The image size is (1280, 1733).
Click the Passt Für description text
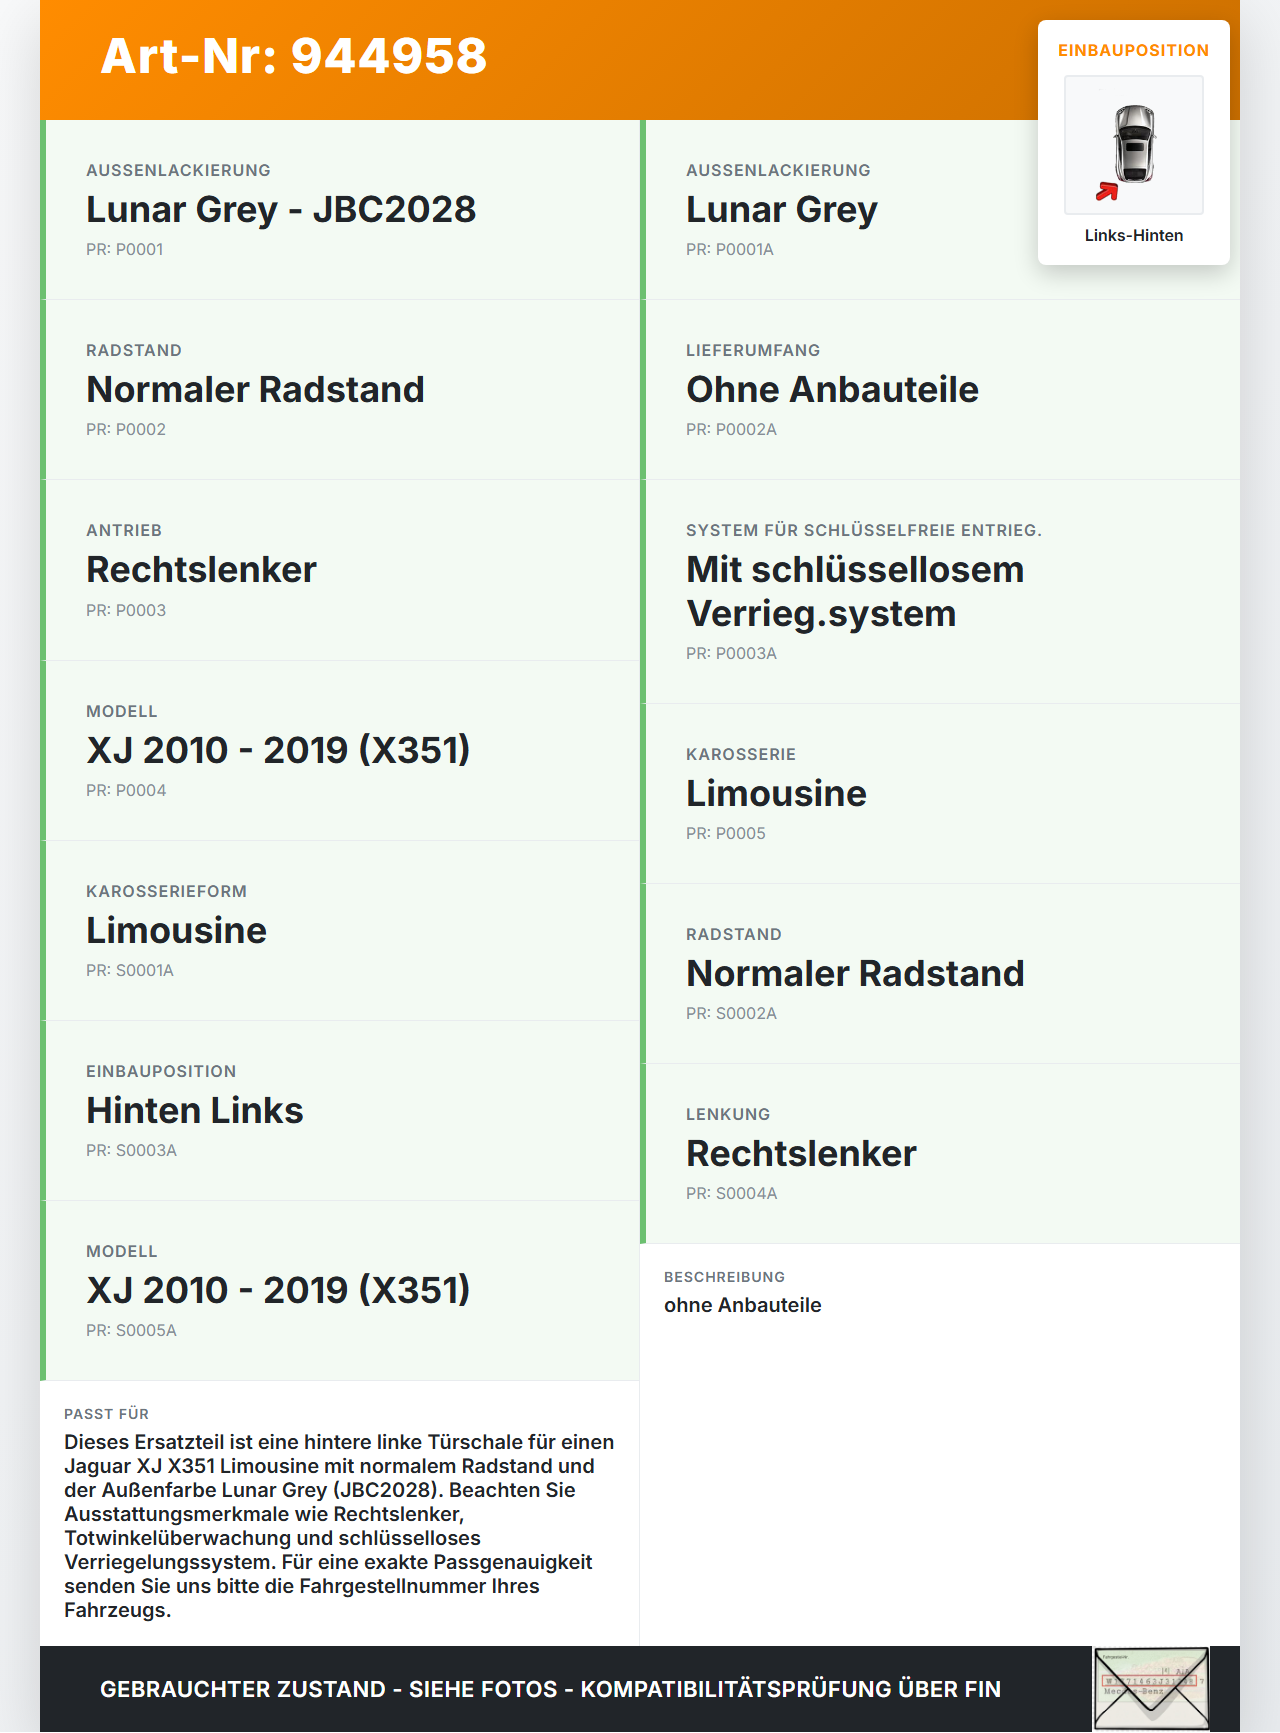click(x=339, y=1526)
